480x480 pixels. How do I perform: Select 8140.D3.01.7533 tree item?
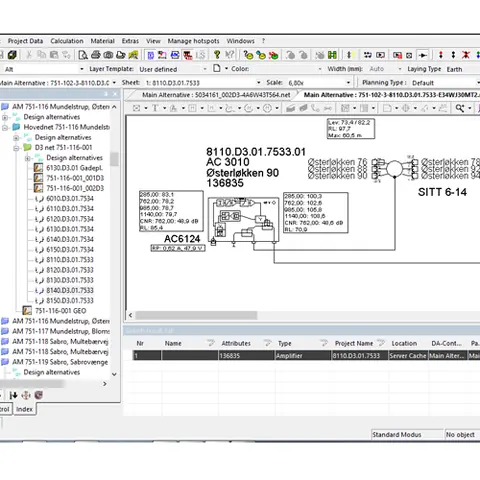70,290
